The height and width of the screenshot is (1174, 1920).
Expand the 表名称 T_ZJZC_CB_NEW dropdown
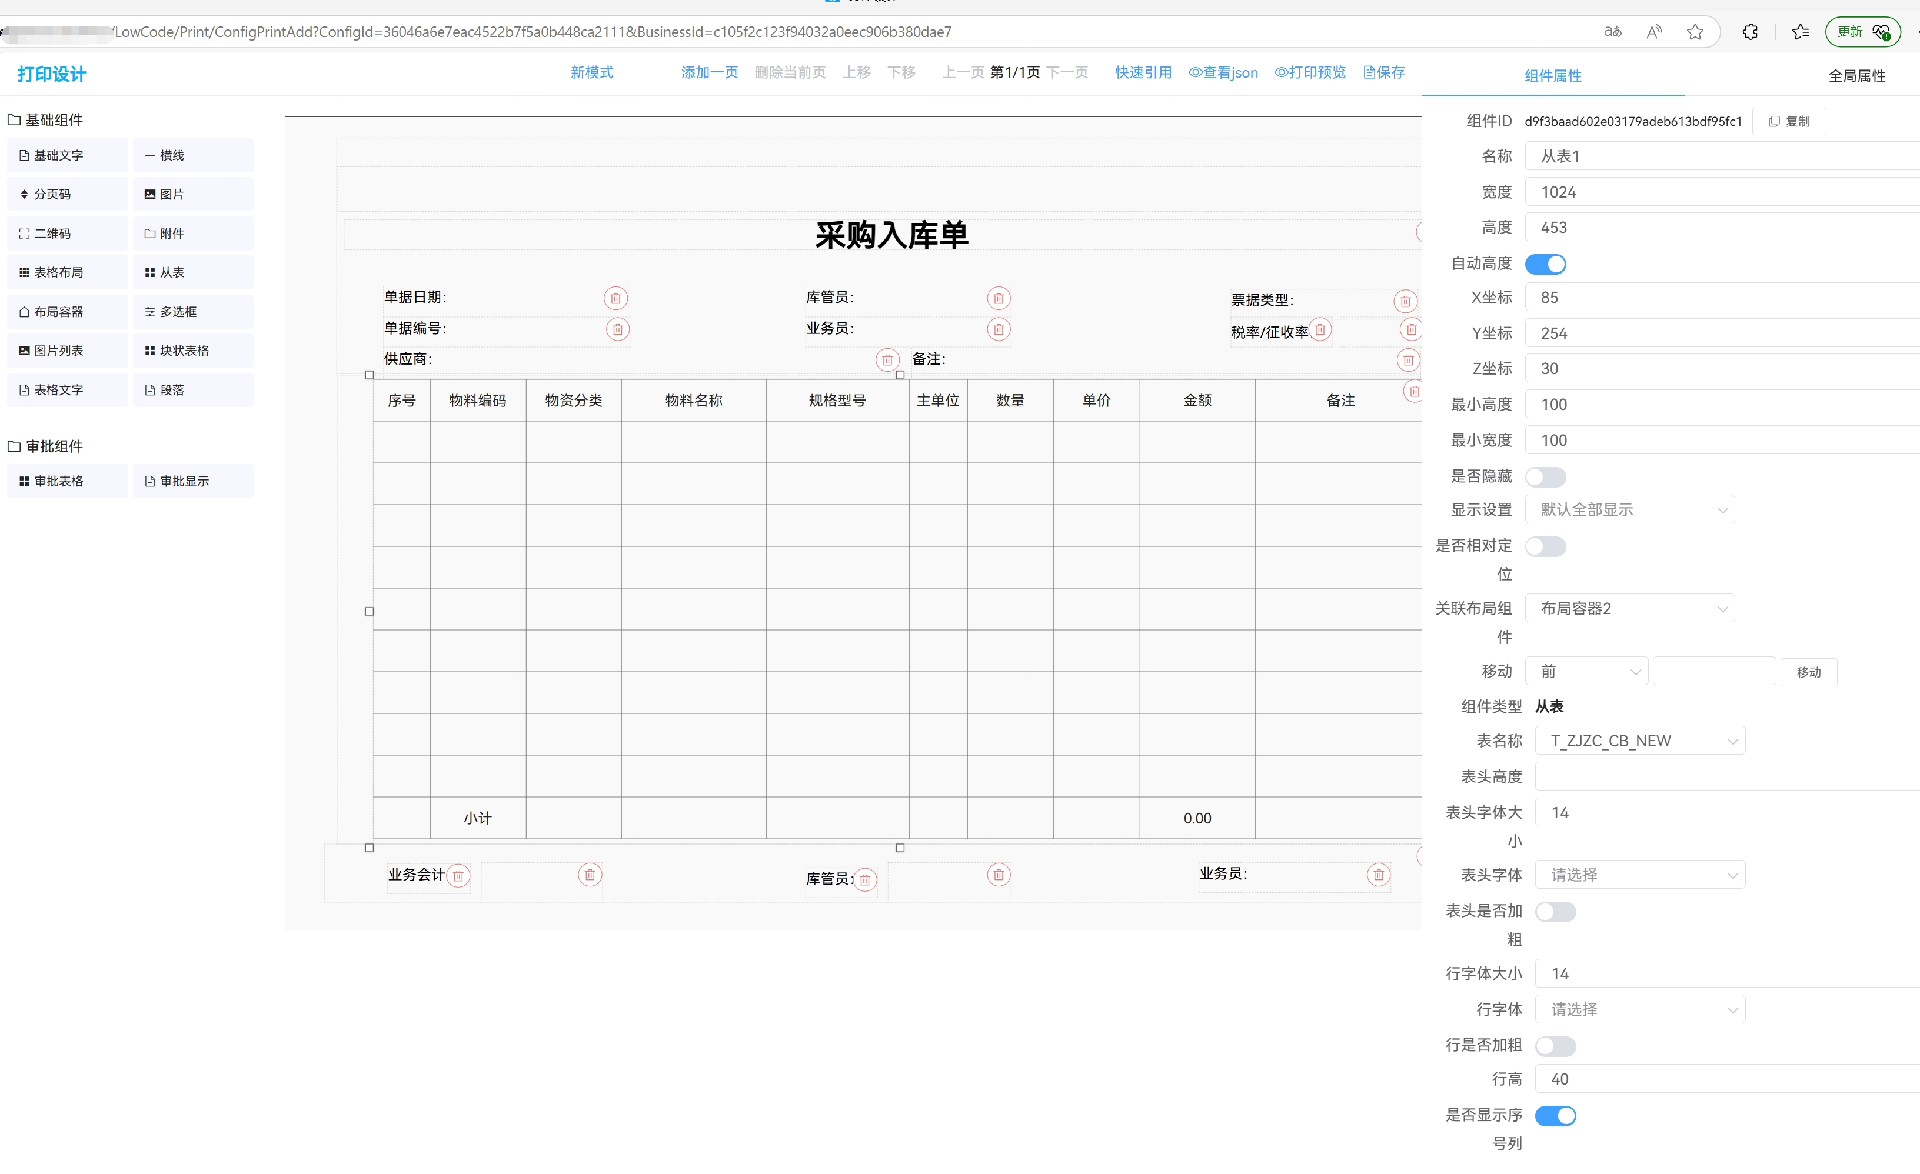tap(1640, 742)
